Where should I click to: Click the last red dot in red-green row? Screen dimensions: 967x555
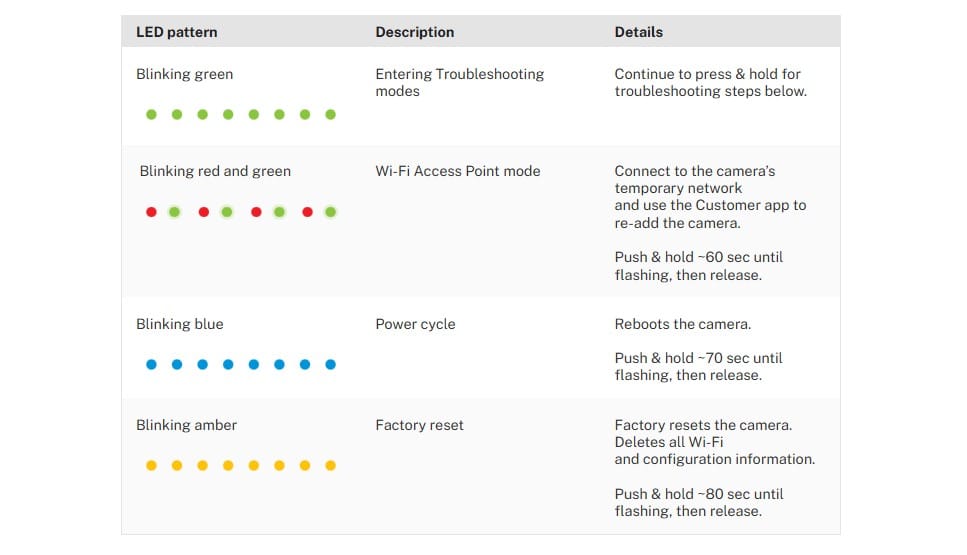click(307, 212)
